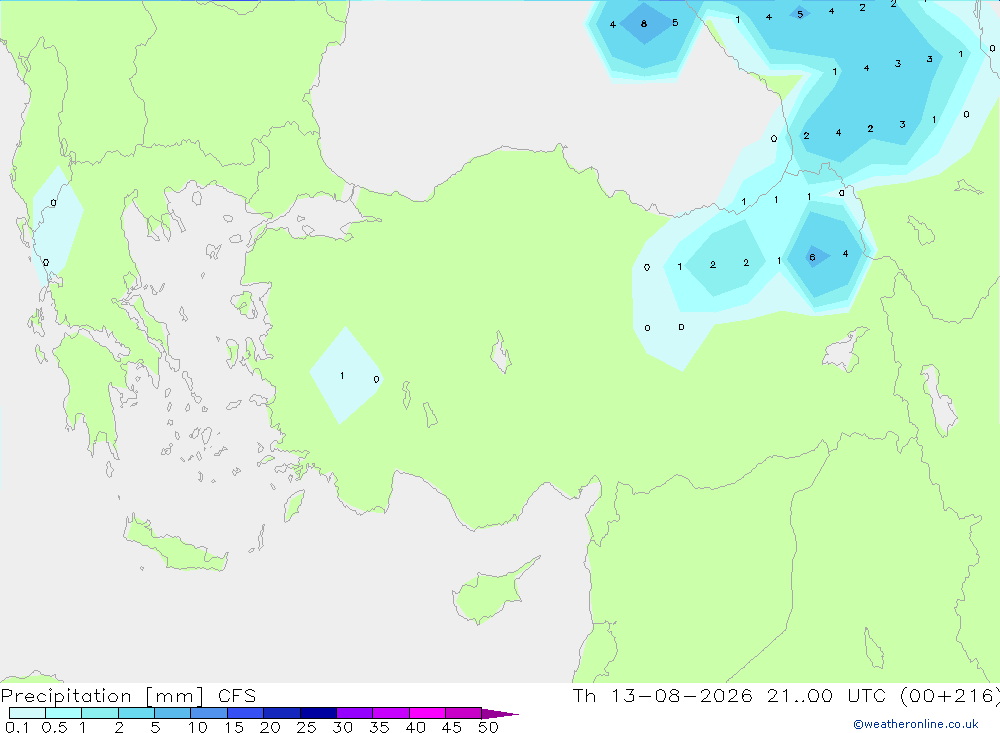Choose the 45–50 mm legend swatch

point(464,713)
